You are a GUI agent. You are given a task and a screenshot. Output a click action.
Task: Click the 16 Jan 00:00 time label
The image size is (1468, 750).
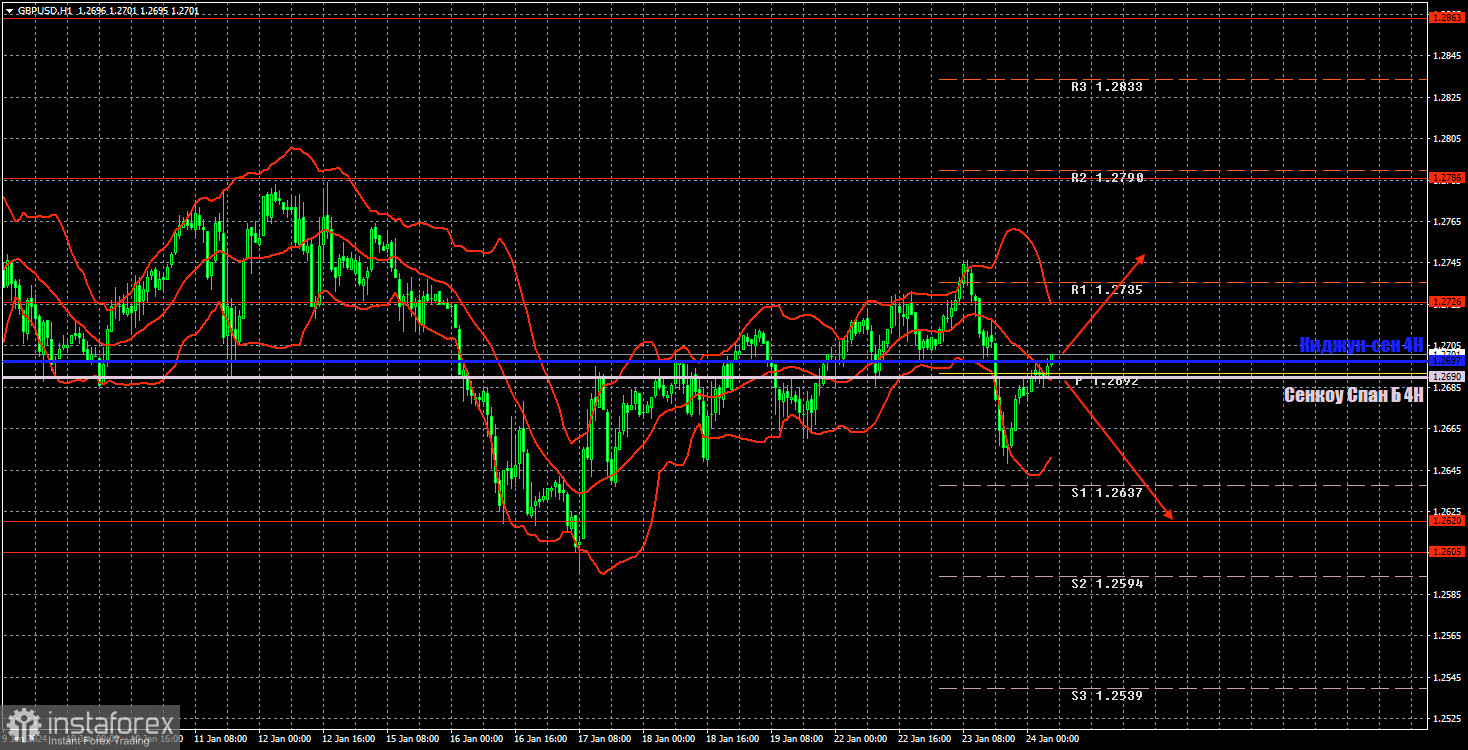[478, 738]
